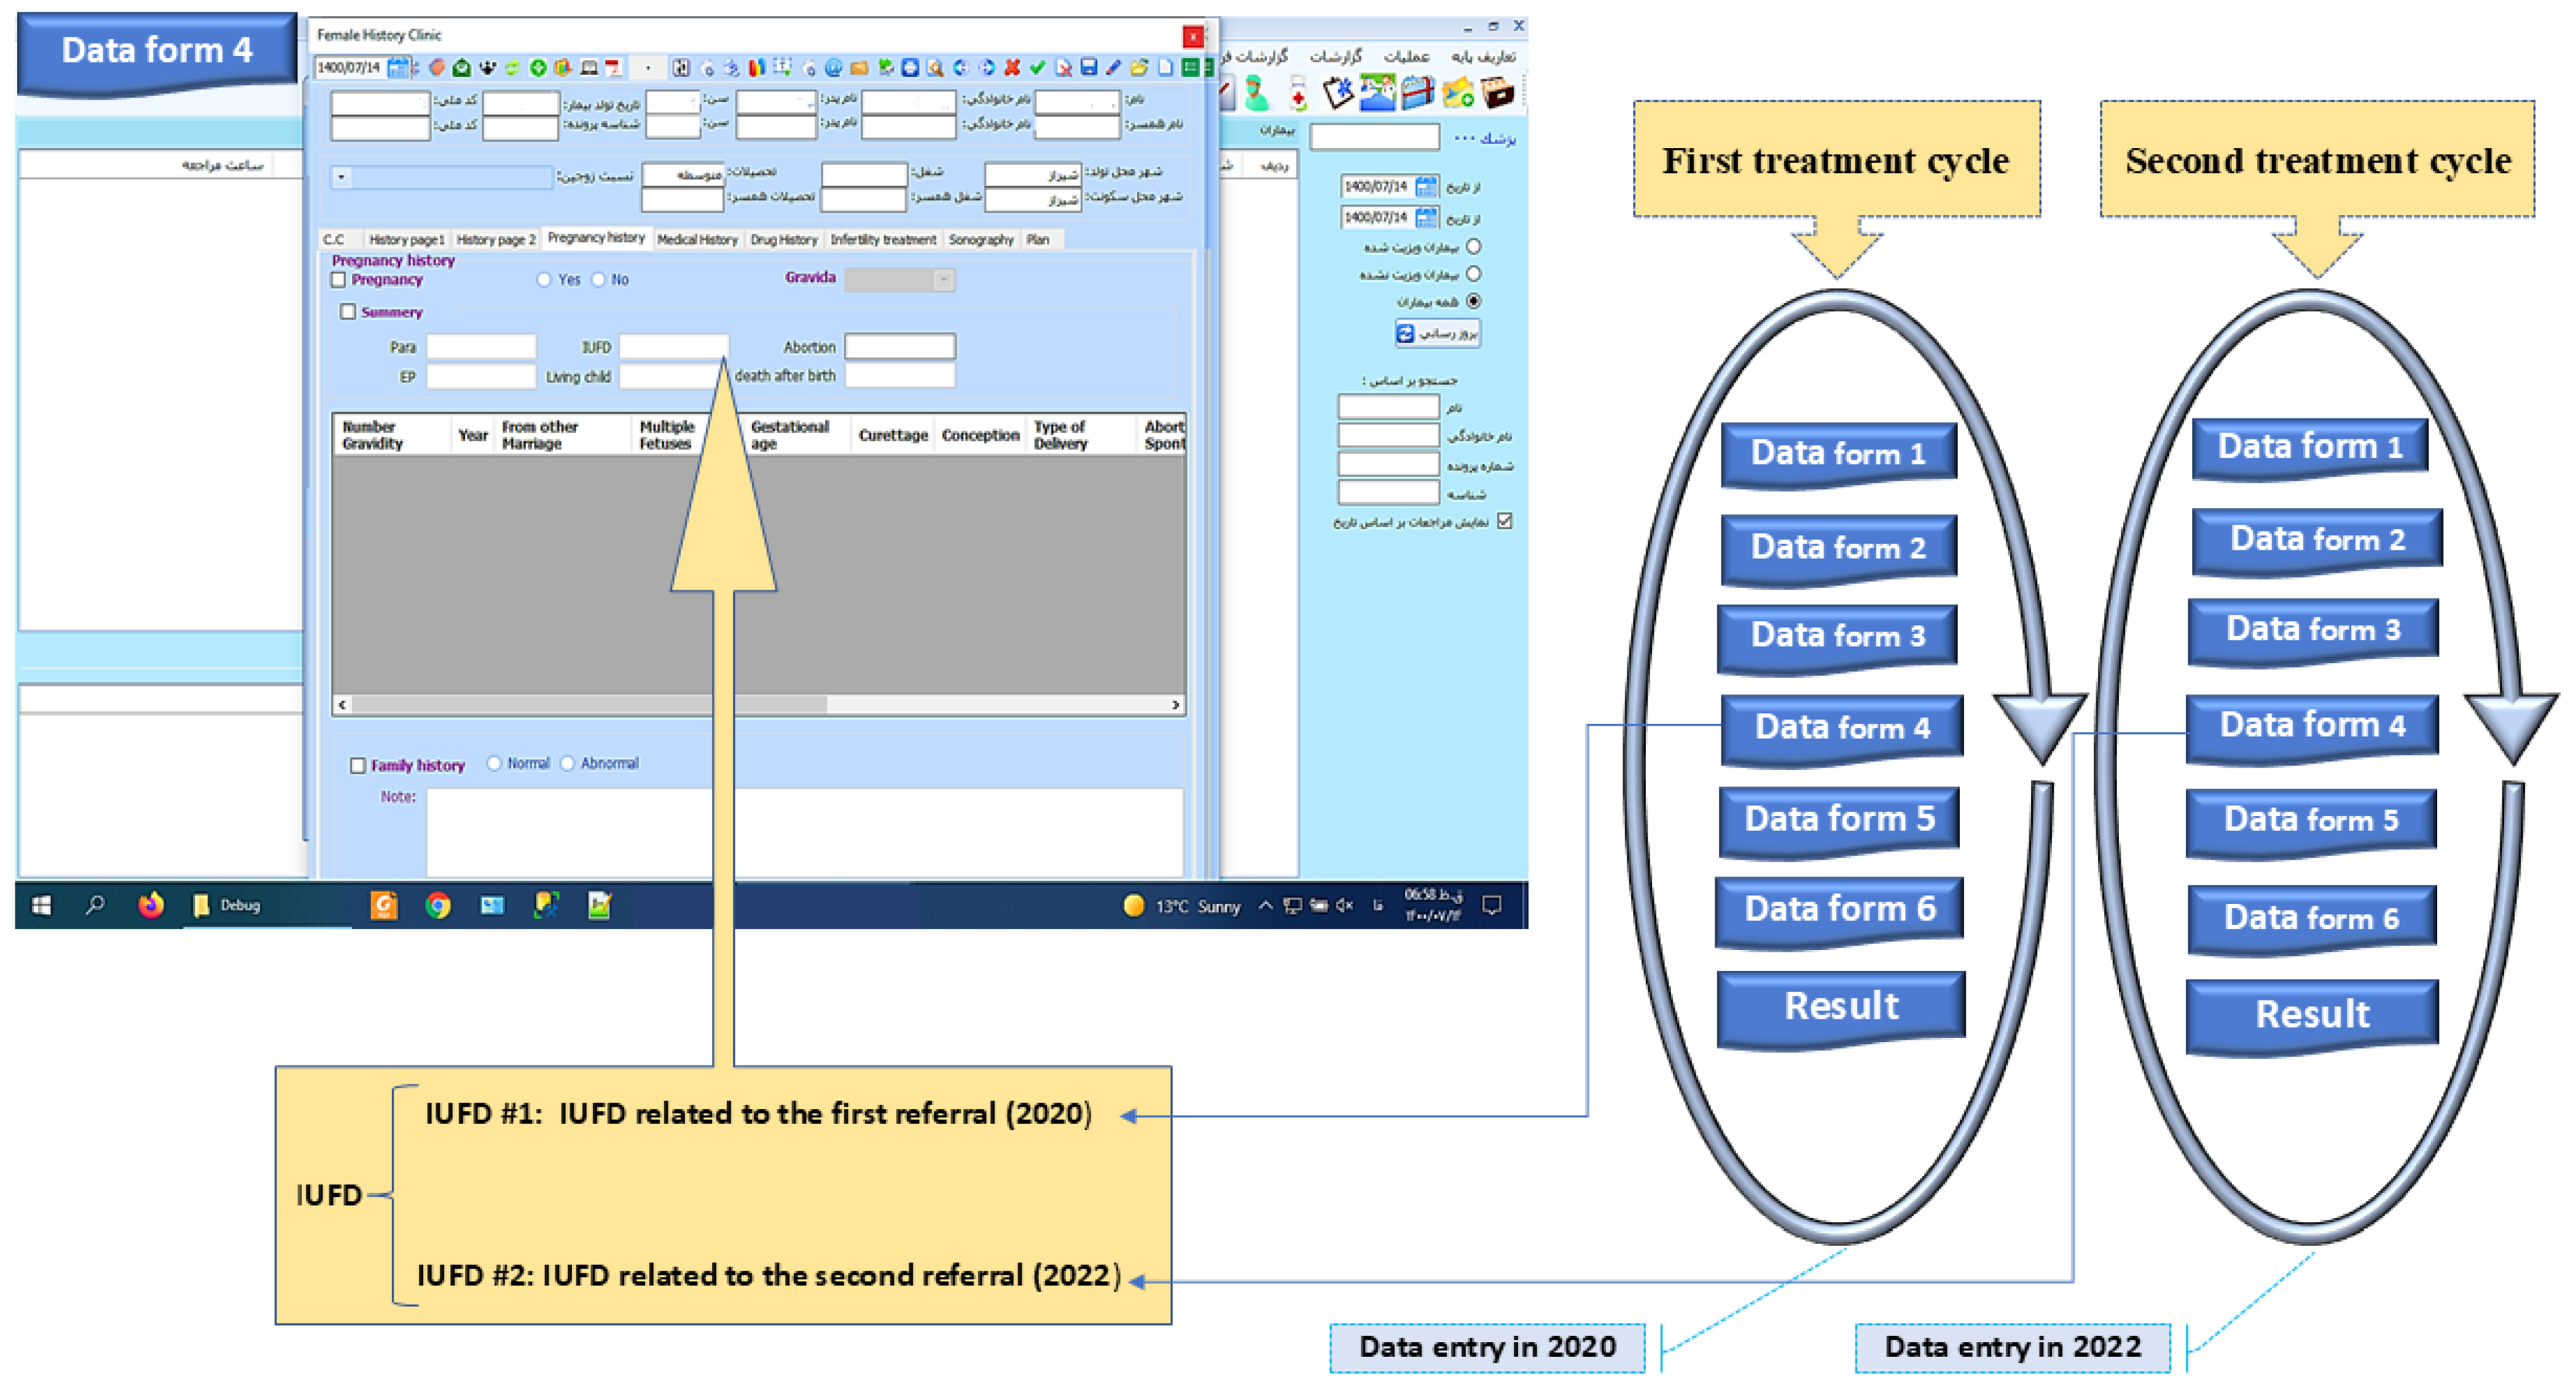Click the floppy disk save icon
Viewport: 2576px width, 1390px height.
(1088, 67)
